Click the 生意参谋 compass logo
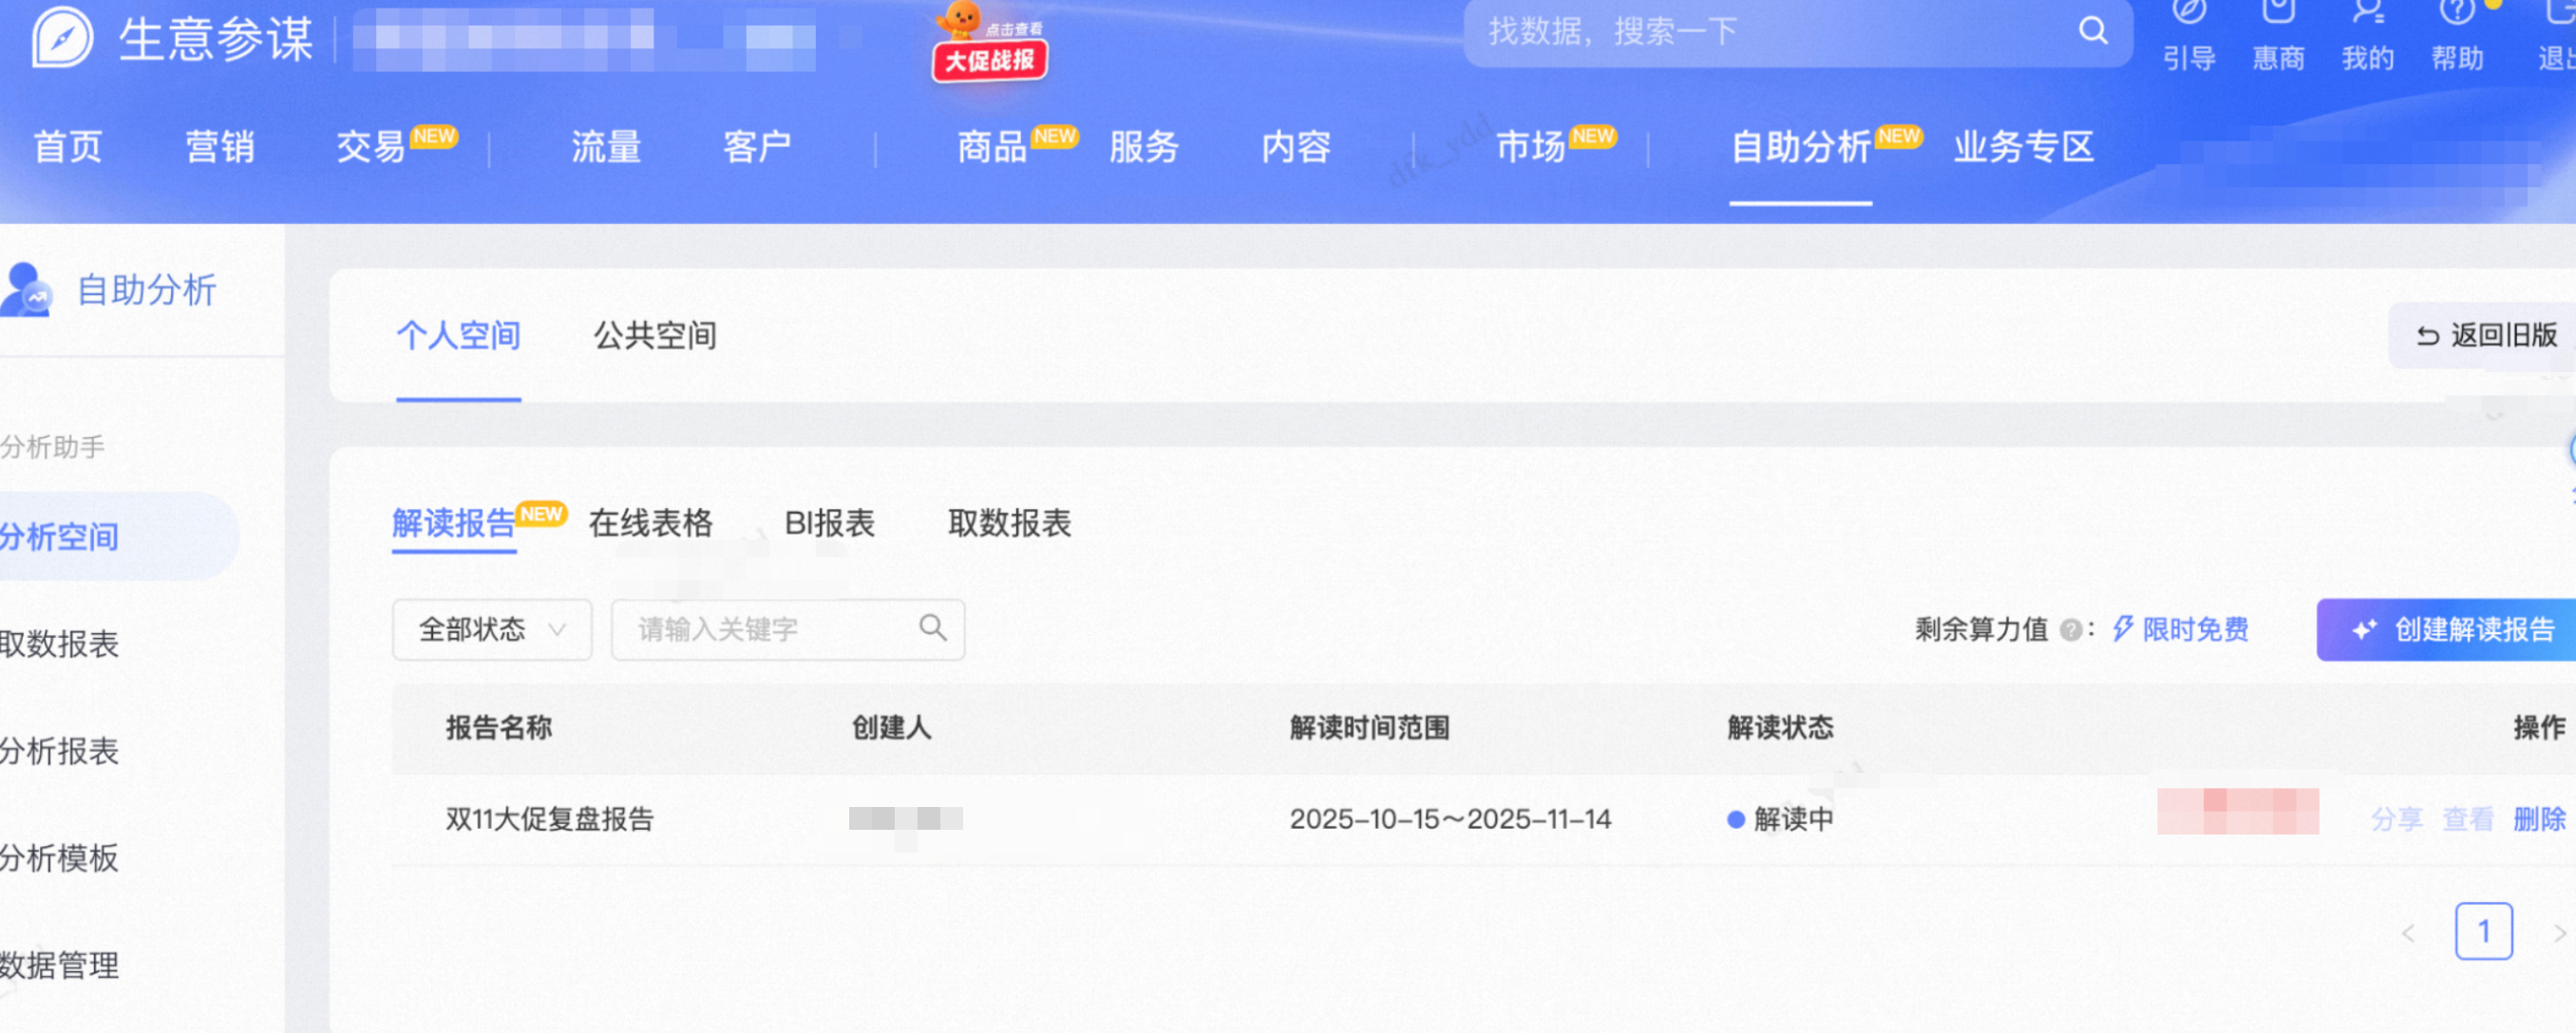Screen dimensions: 2576x1033 click(62, 37)
